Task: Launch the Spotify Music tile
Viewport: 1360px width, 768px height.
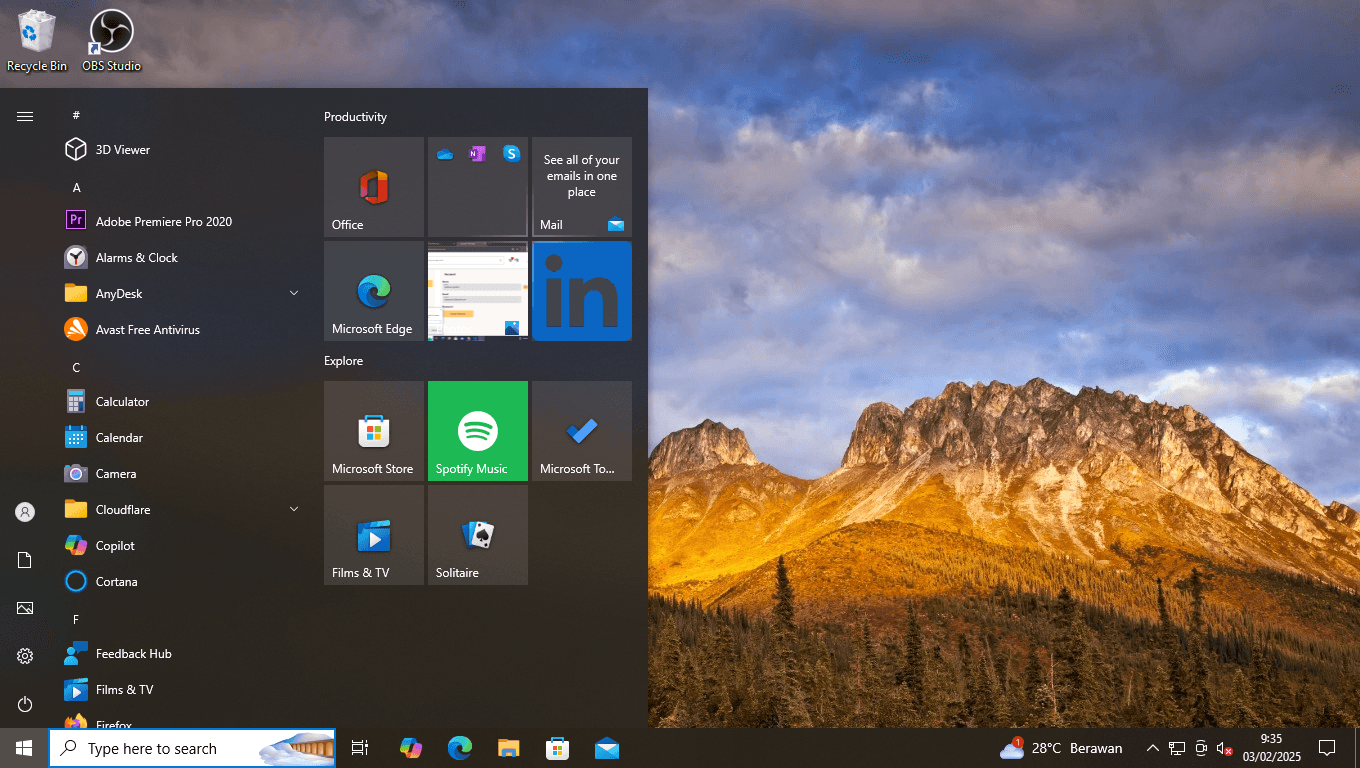Action: [478, 431]
